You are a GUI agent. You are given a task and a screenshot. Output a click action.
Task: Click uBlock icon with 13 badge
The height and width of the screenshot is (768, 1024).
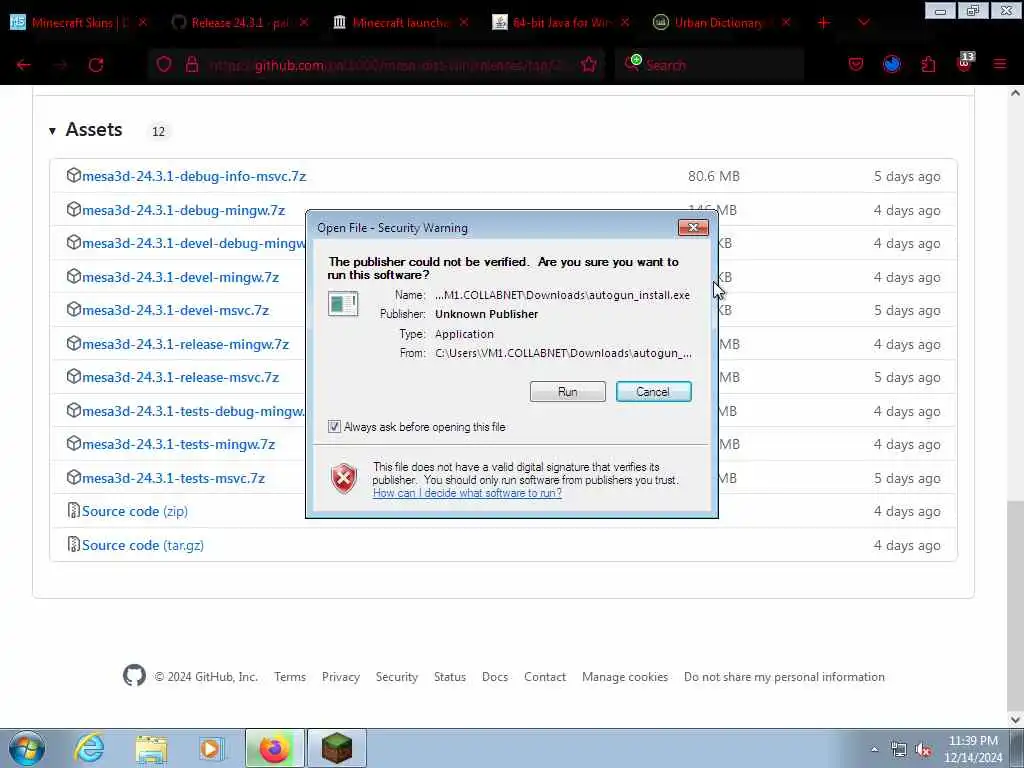(965, 63)
